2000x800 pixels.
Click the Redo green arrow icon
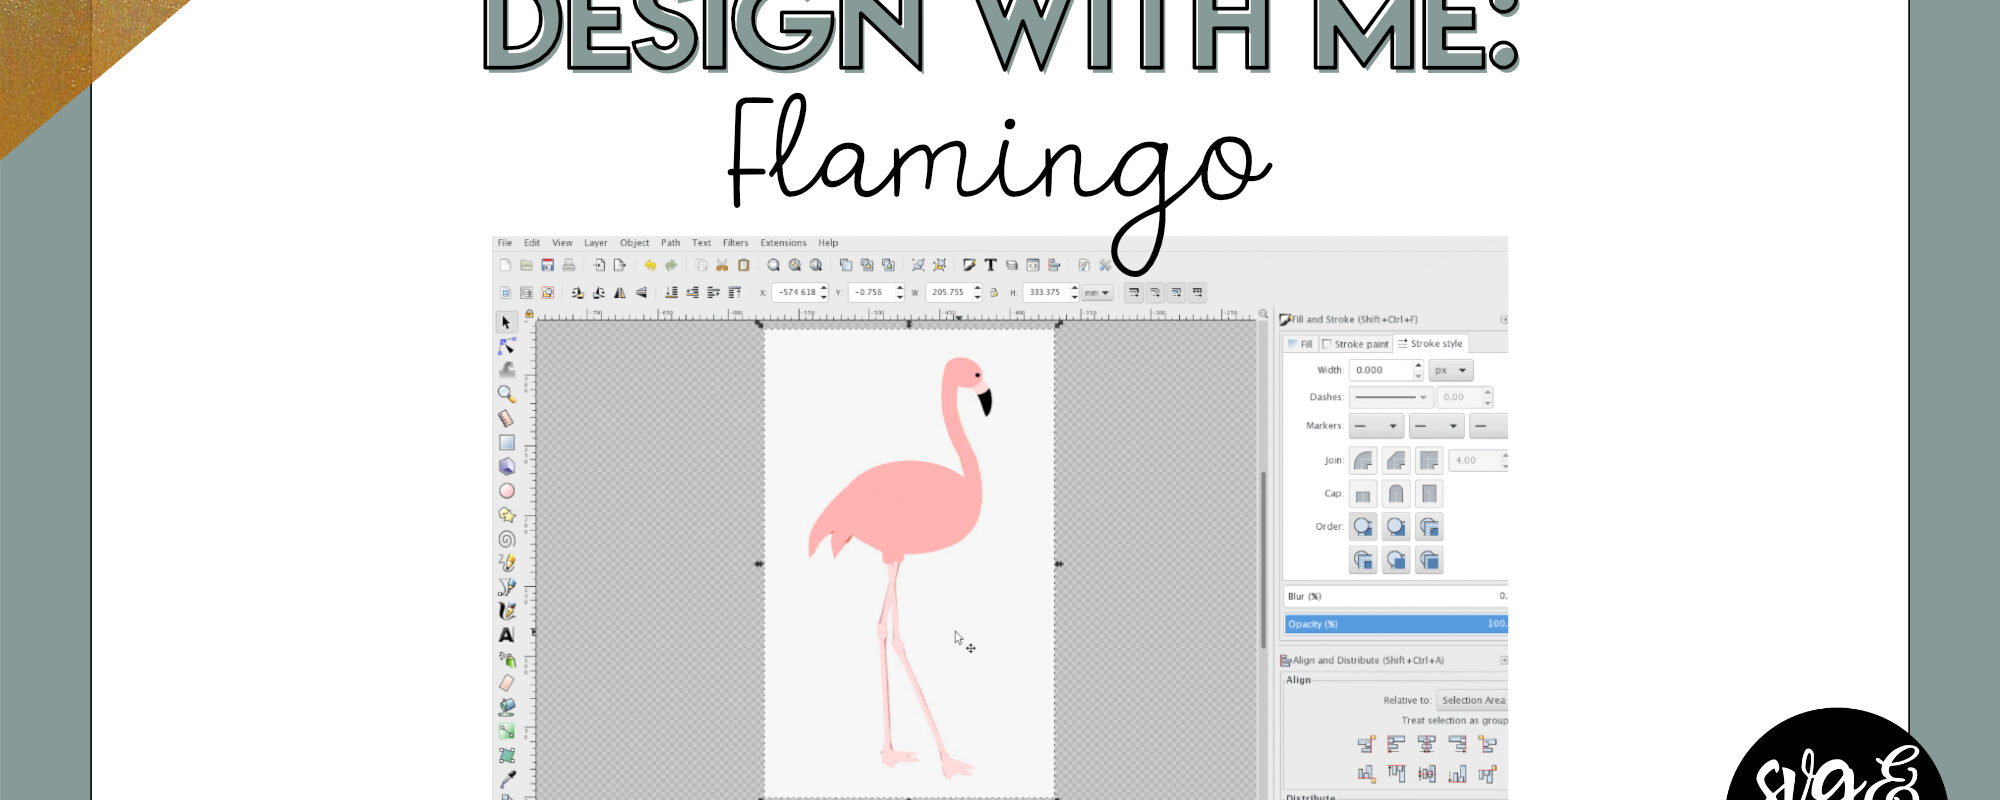pyautogui.click(x=671, y=265)
